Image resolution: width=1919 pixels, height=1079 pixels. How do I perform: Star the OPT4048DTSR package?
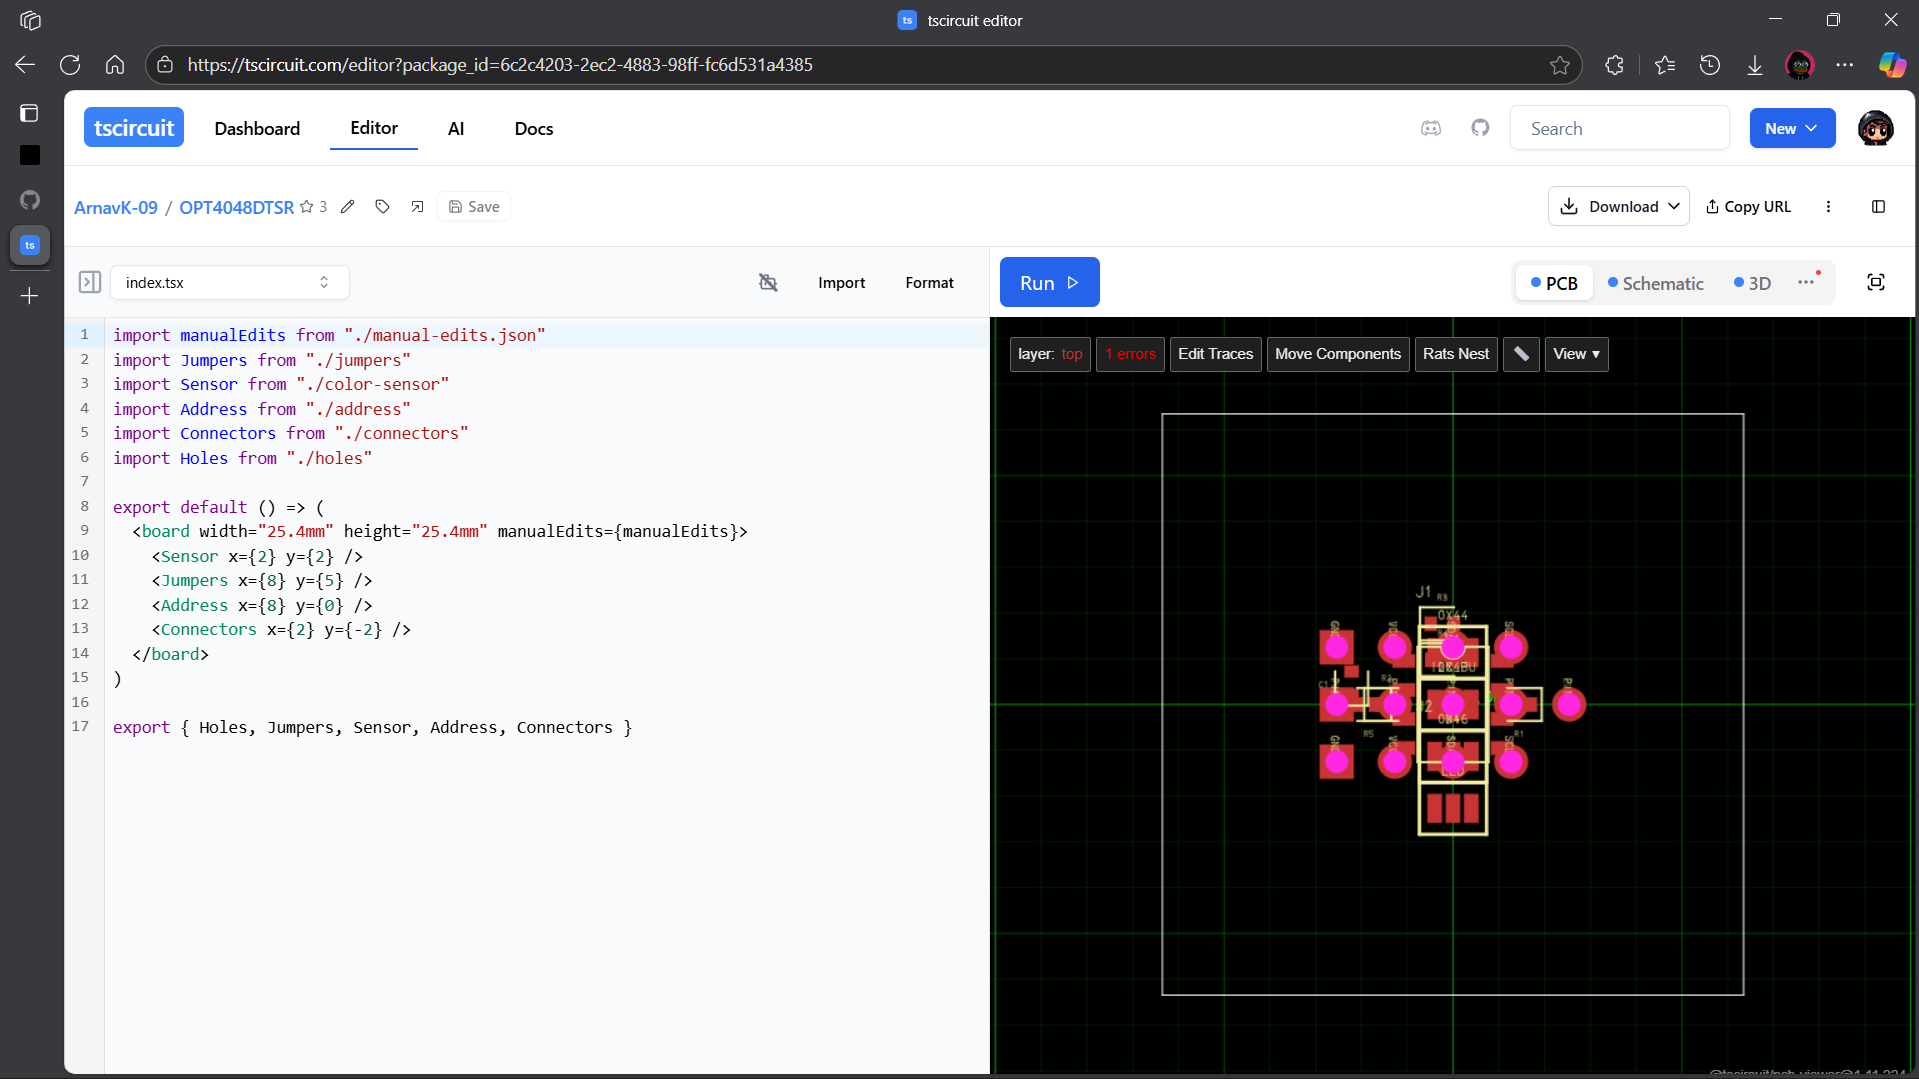(x=307, y=207)
